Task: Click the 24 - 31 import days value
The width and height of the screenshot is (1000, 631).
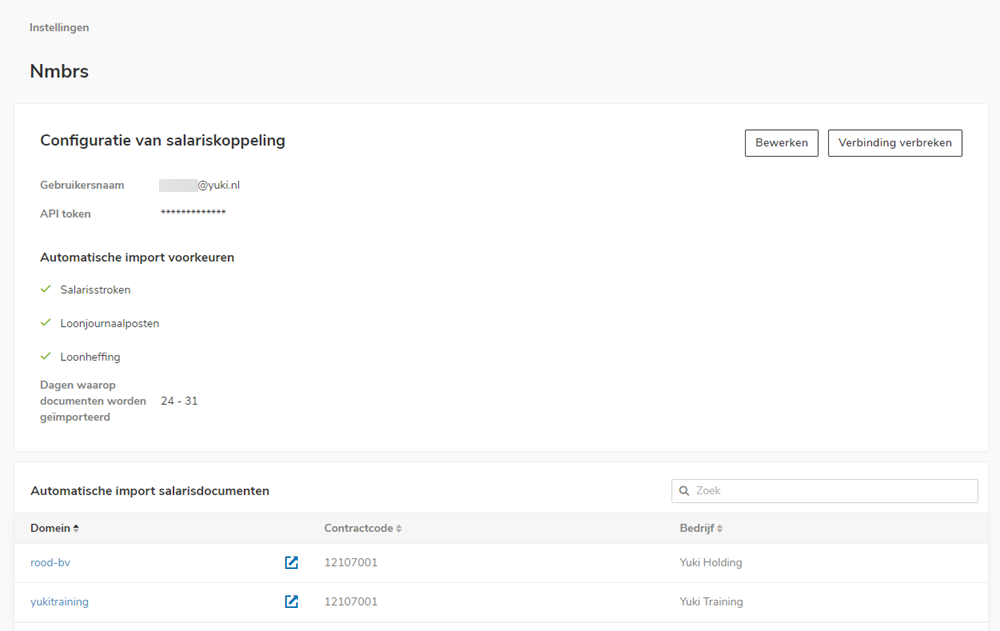Action: tap(179, 401)
